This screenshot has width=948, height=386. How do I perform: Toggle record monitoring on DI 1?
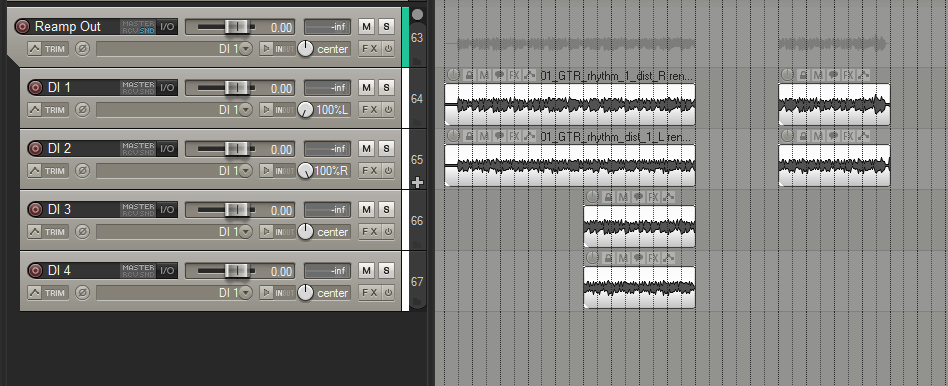(x=266, y=110)
